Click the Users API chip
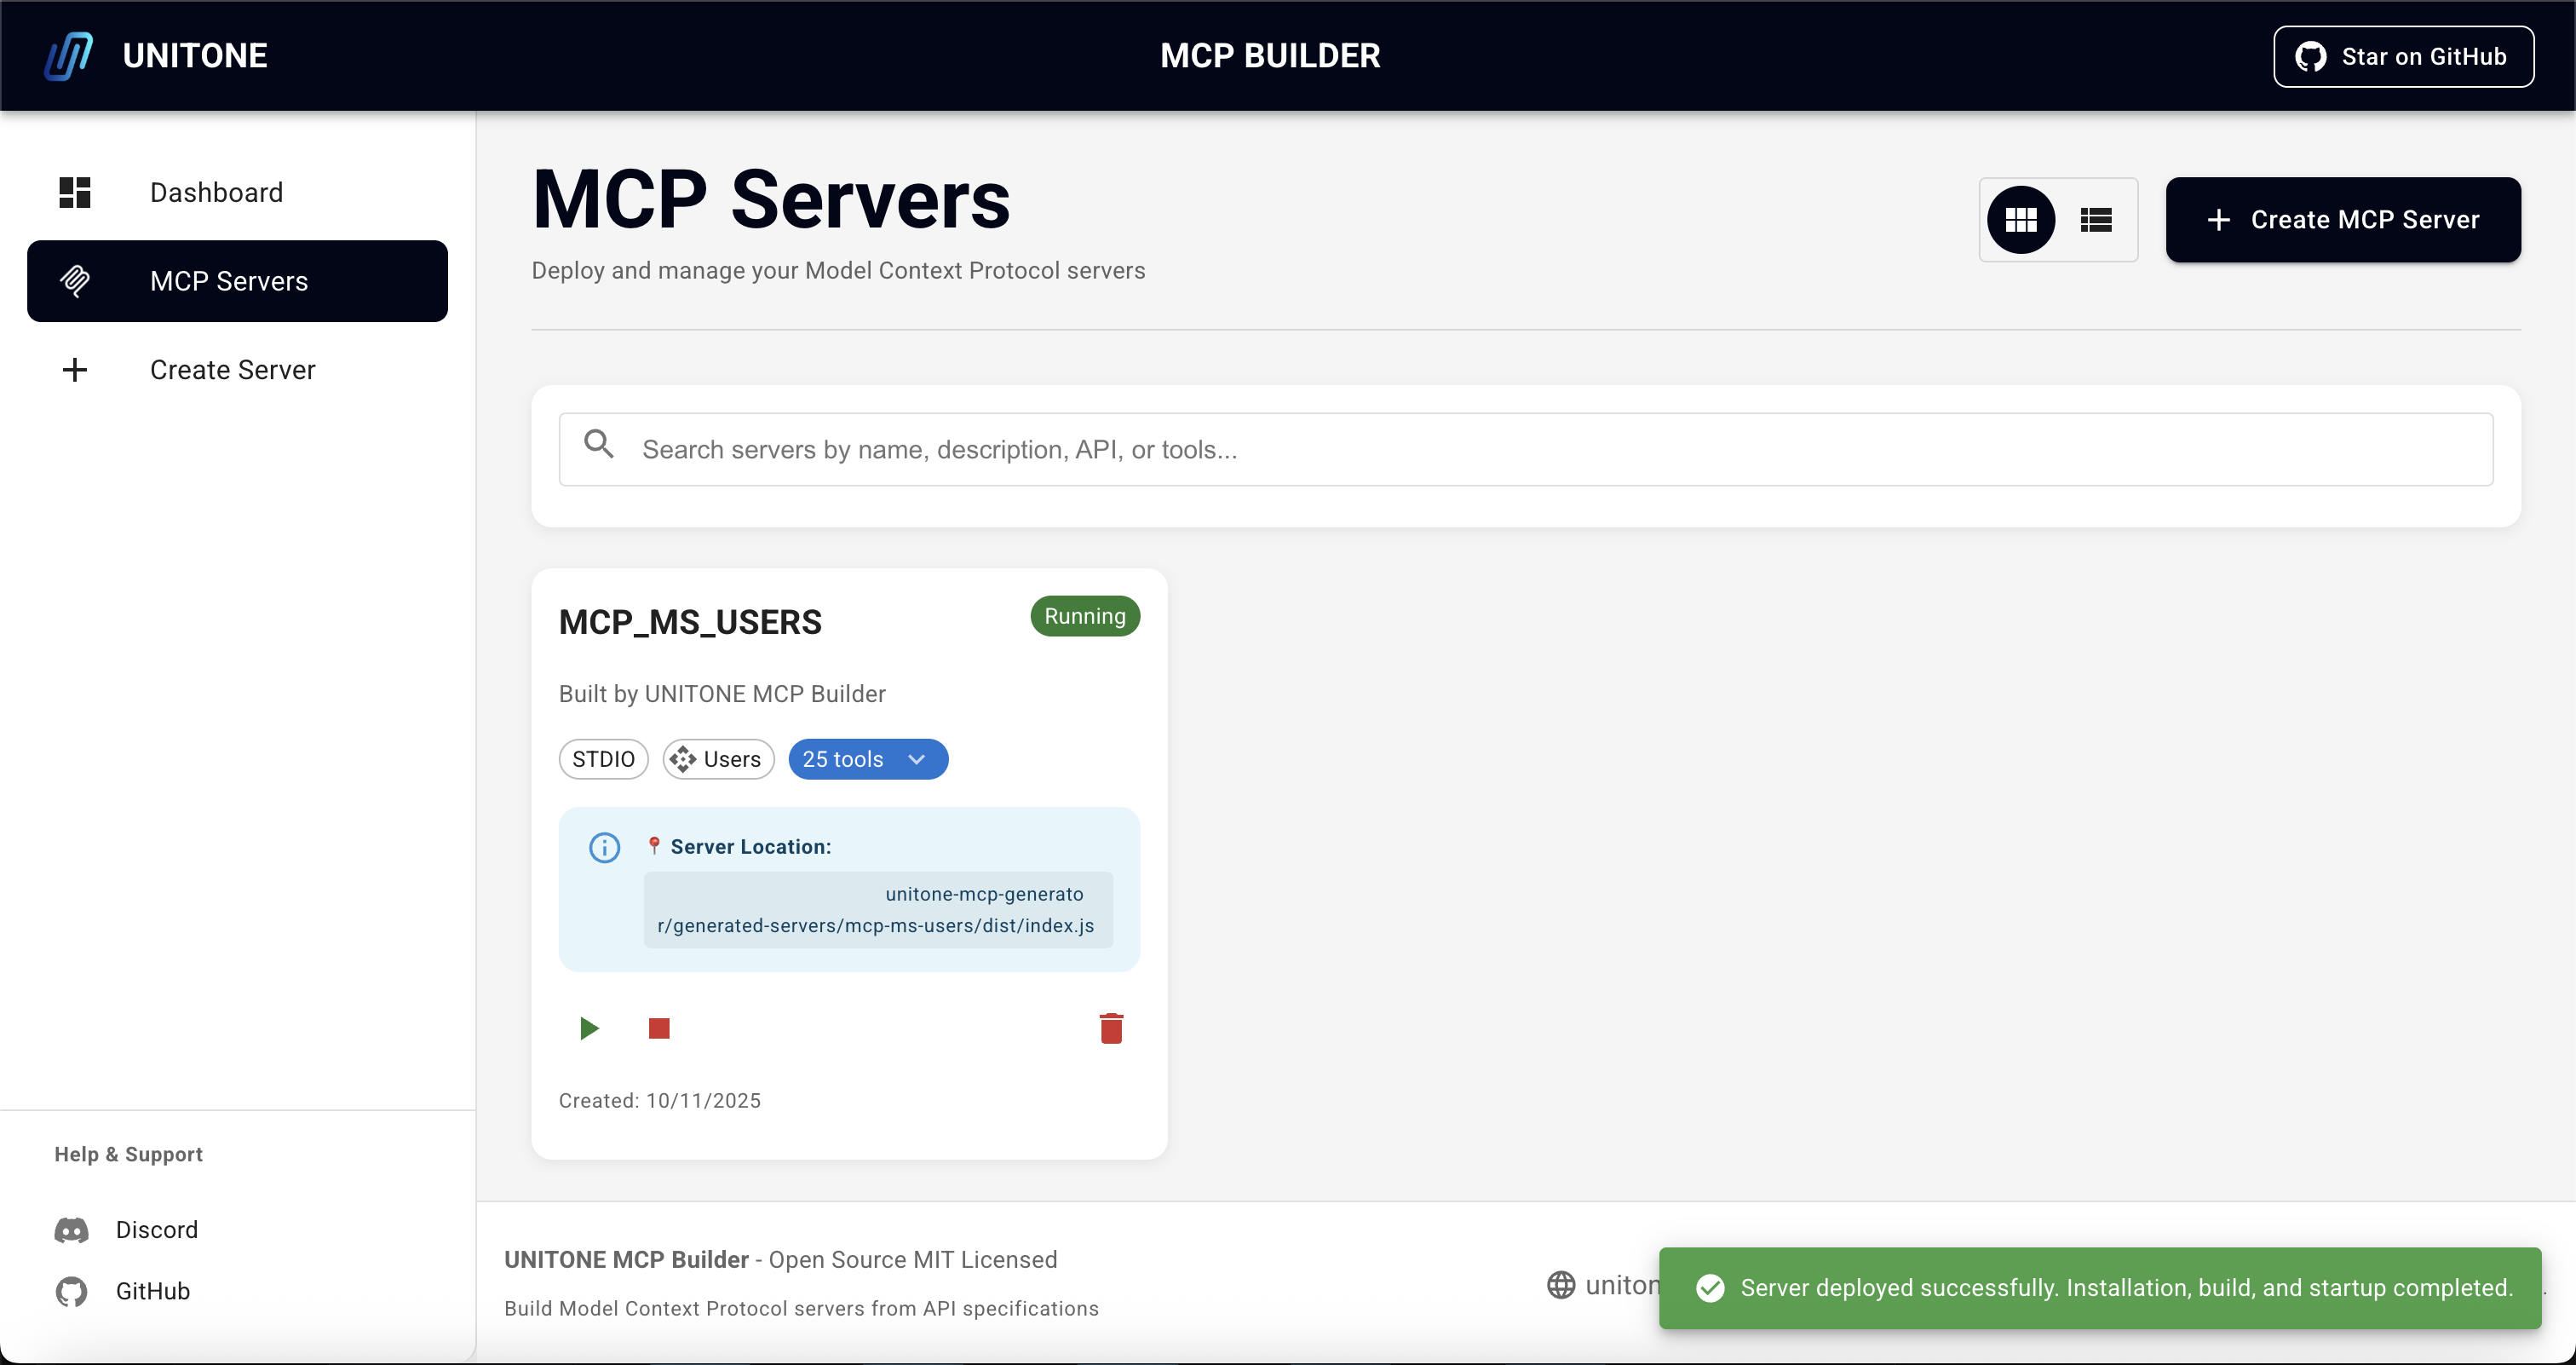This screenshot has height=1365, width=2576. [718, 759]
